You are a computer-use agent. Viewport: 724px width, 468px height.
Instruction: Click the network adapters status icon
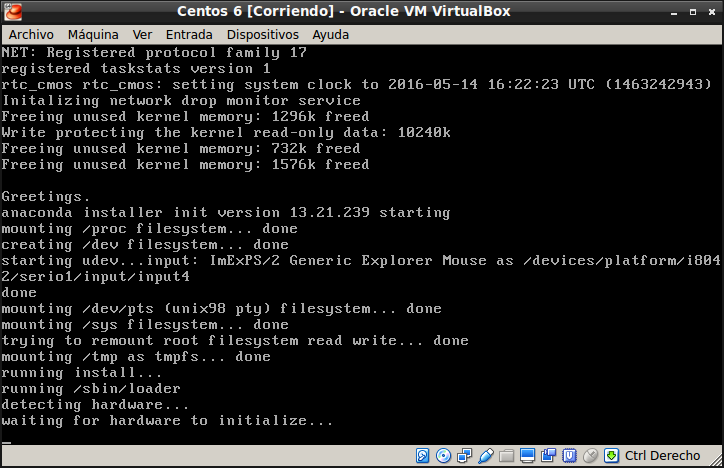coord(465,456)
